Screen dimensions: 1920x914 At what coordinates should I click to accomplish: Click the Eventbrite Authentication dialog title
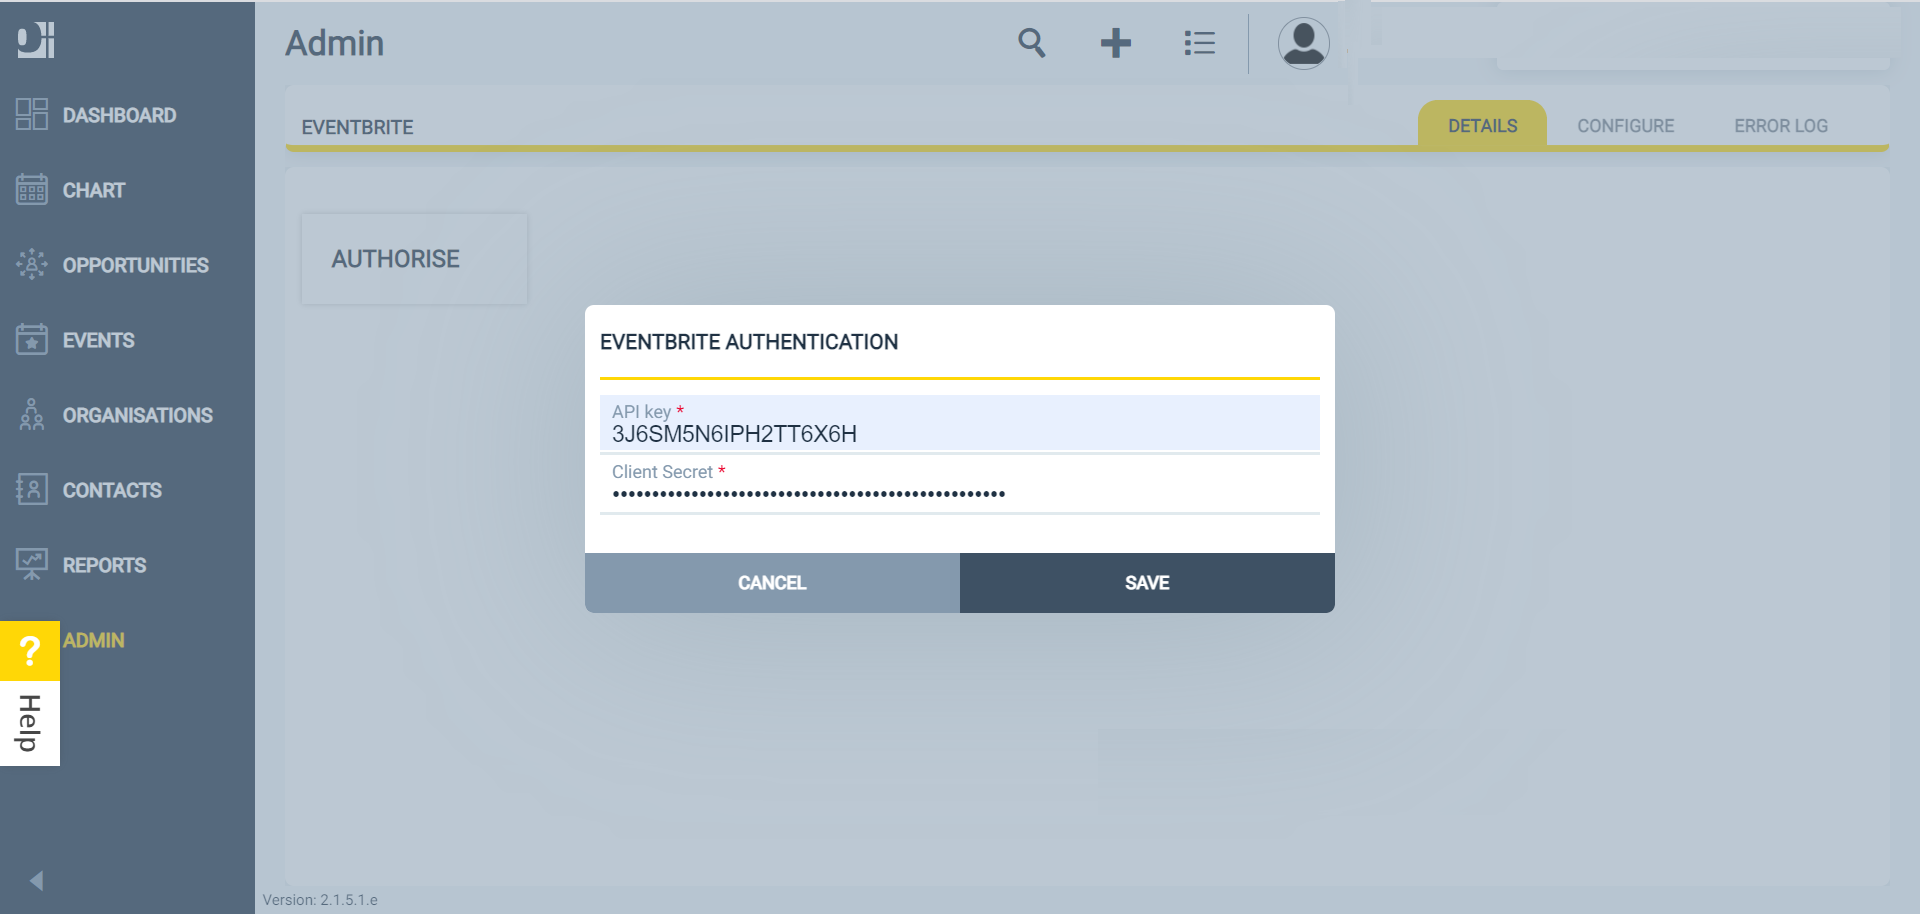pos(749,342)
